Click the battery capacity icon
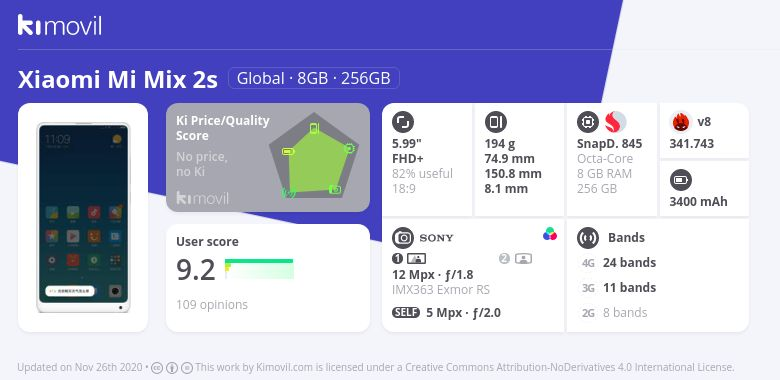The image size is (780, 380). coord(681,180)
